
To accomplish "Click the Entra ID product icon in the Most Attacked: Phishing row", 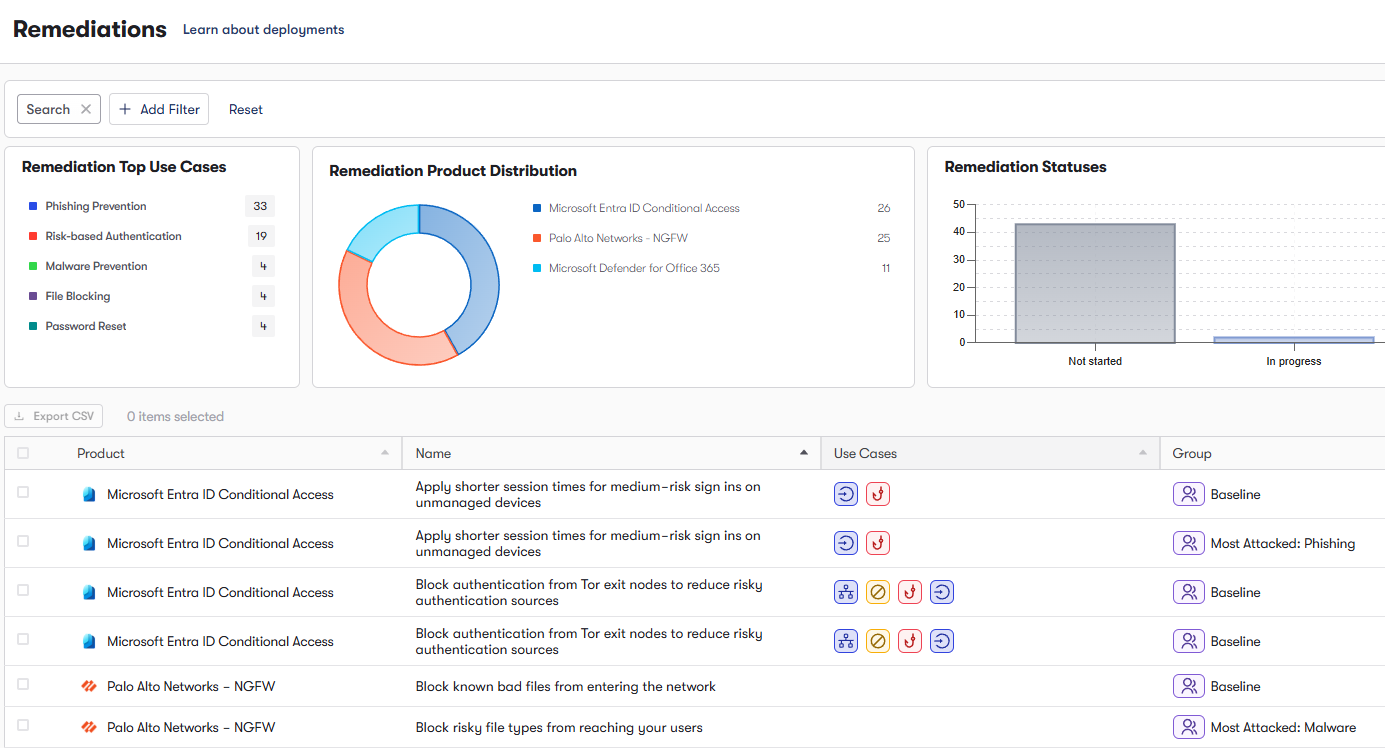I will click(89, 543).
